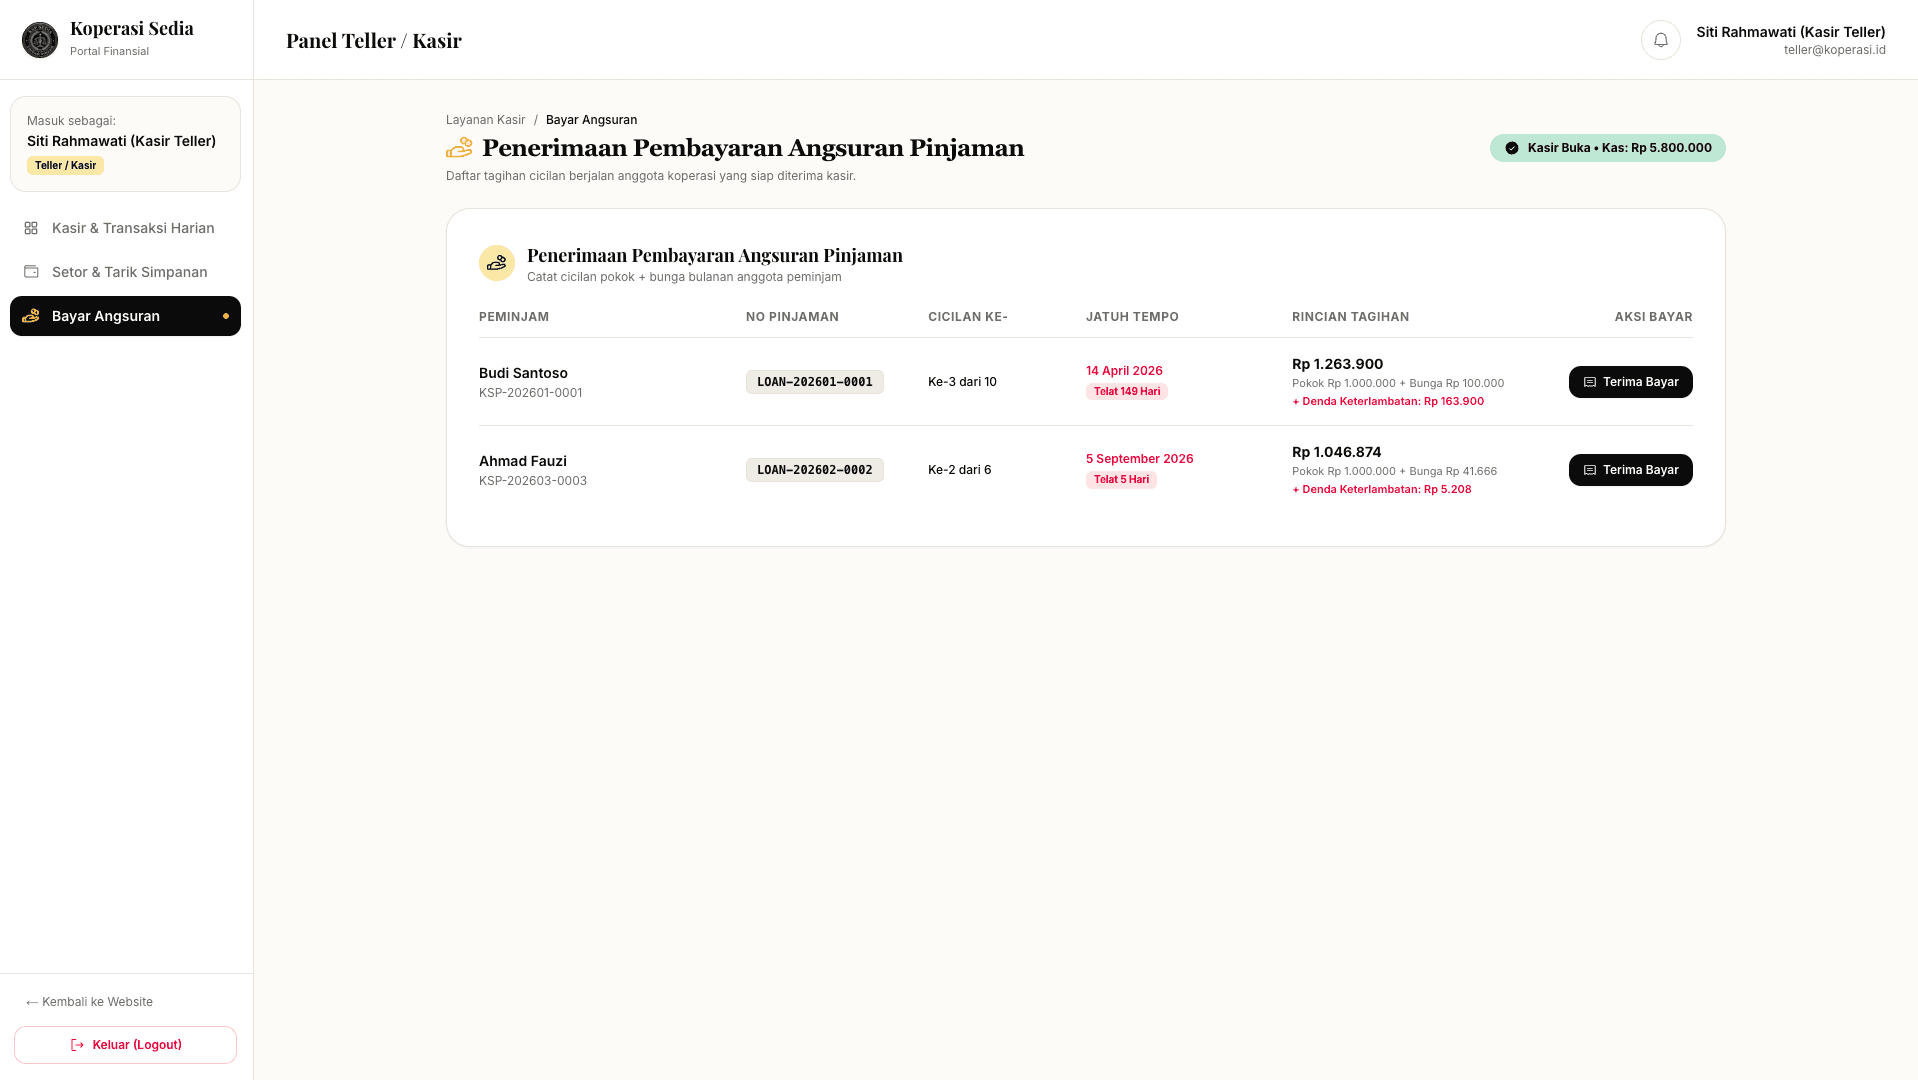Click the Telat 149 Hari badge
This screenshot has height=1080, width=1918.
[1126, 392]
